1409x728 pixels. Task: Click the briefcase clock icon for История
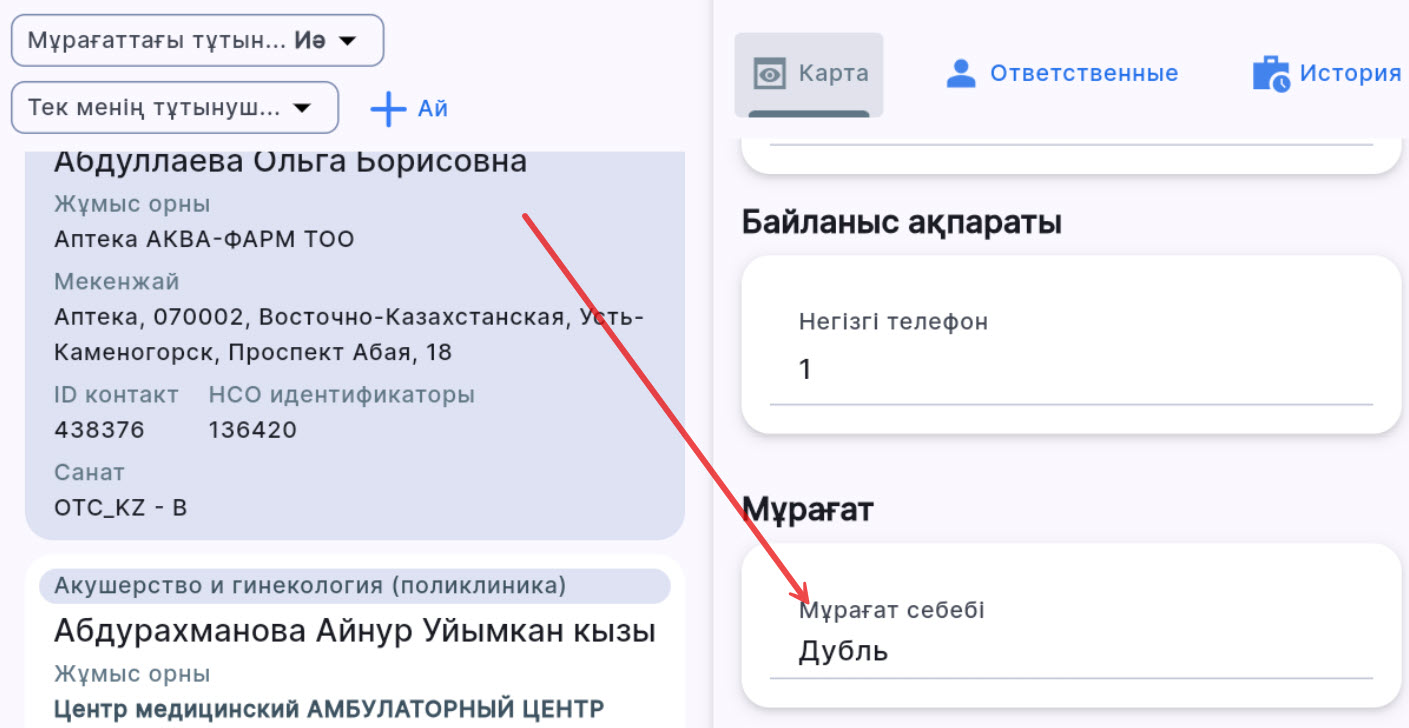1271,74
